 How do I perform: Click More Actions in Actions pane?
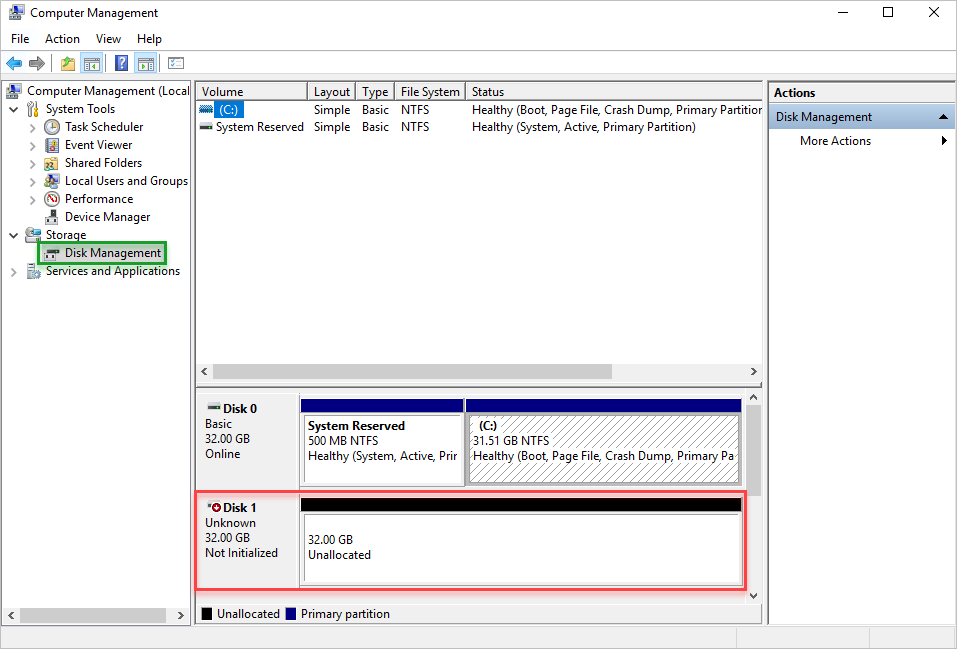coord(835,141)
